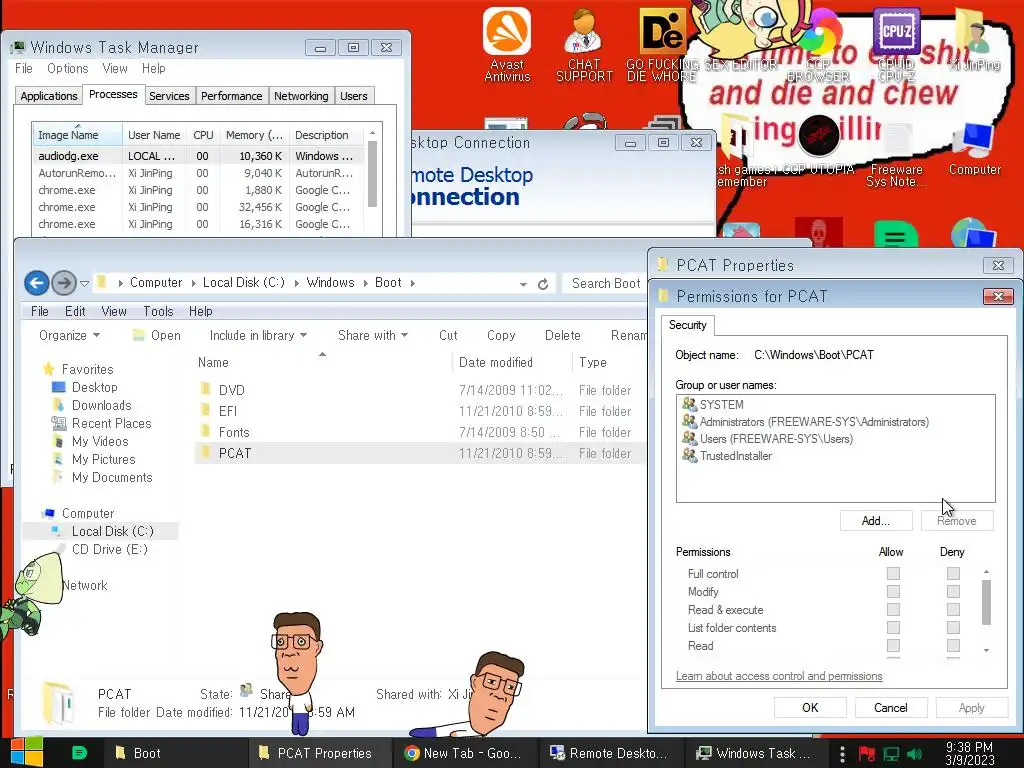Check Allow for Modify

893,591
